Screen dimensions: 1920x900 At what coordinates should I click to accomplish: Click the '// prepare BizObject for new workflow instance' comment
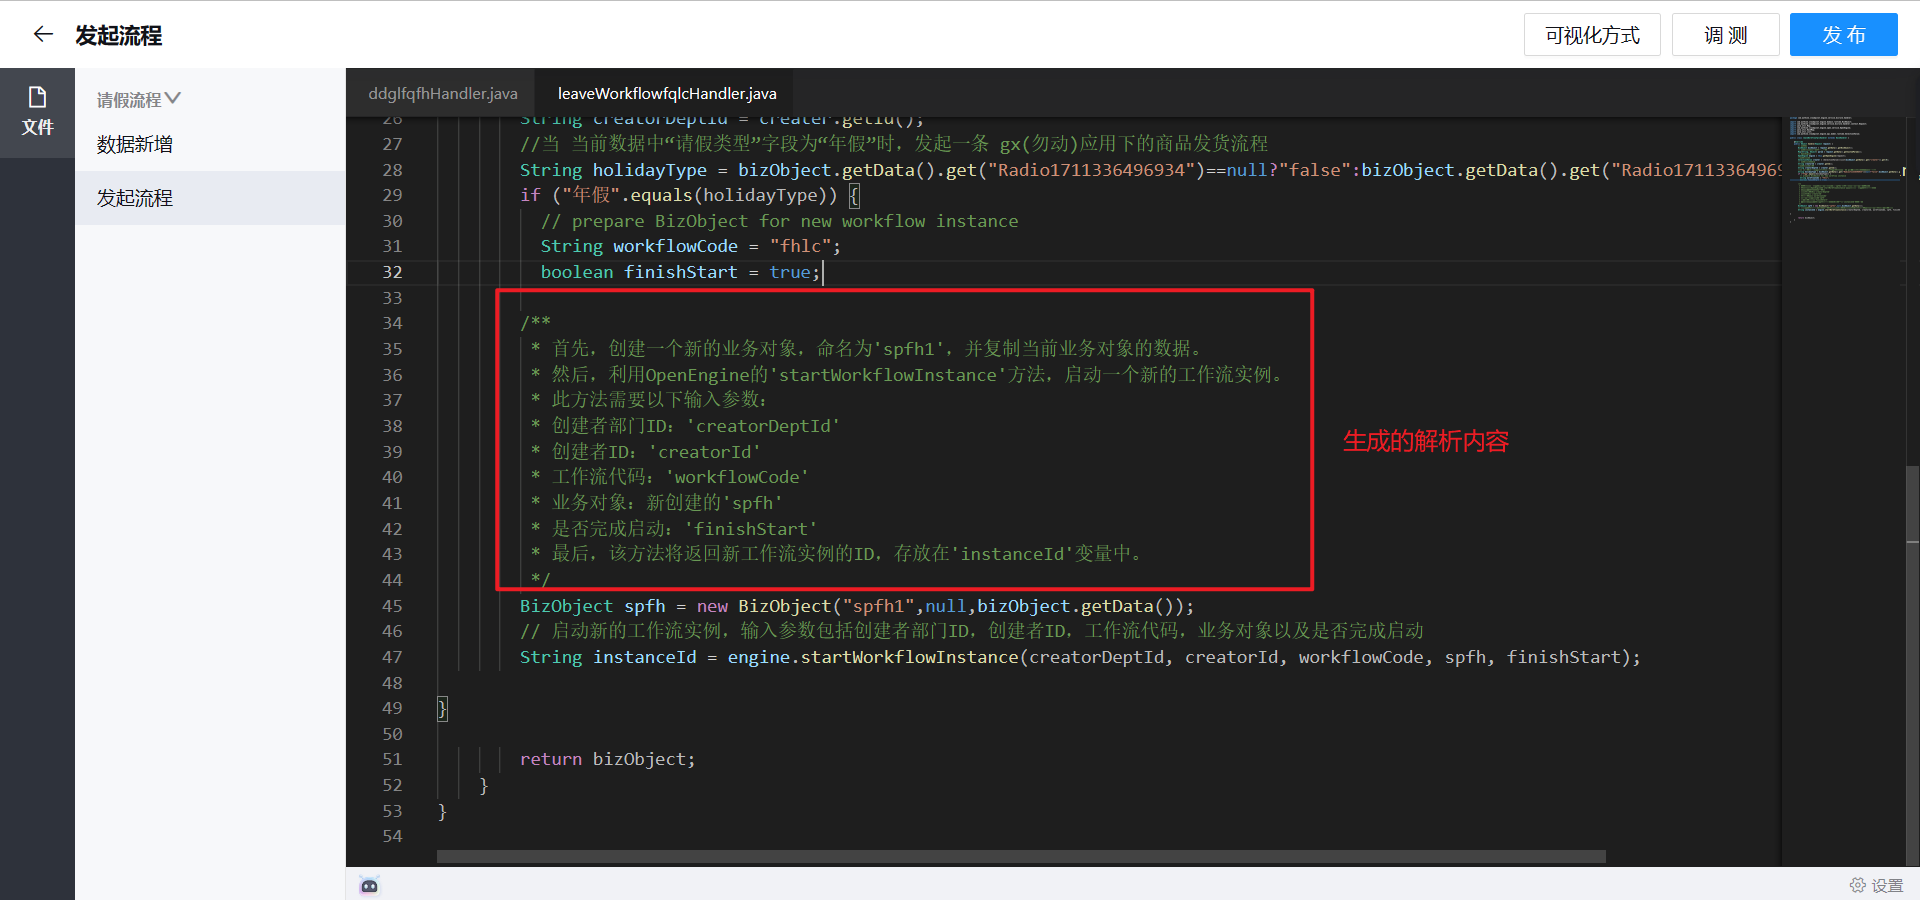tap(779, 221)
